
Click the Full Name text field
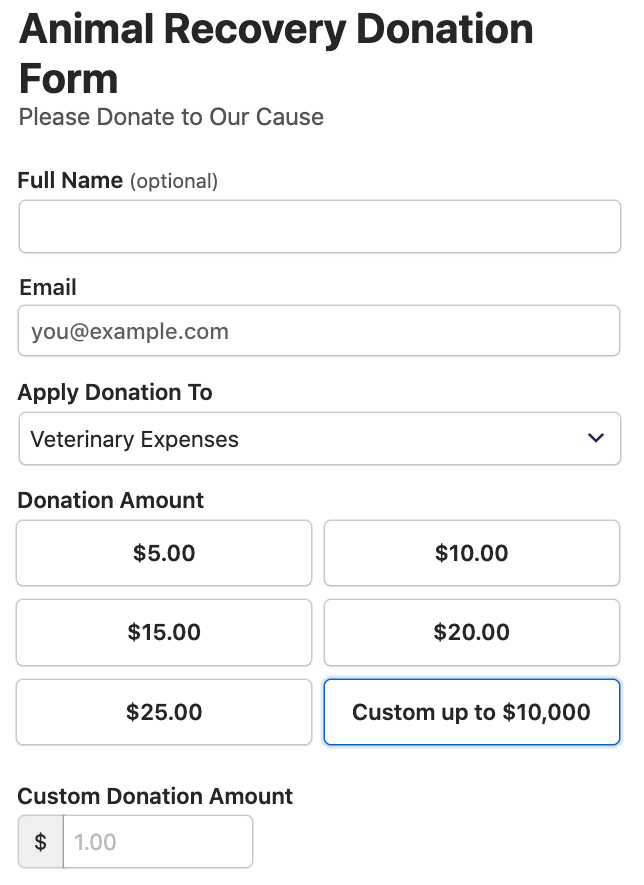319,227
